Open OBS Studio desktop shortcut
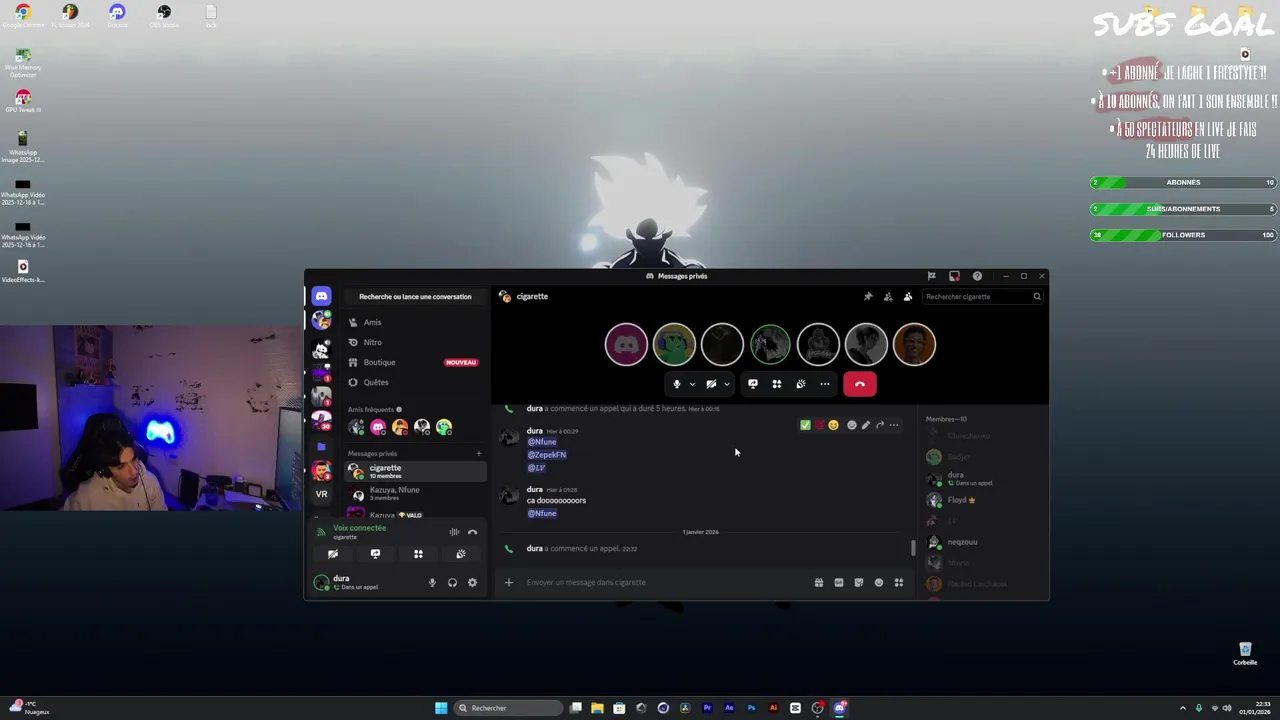Viewport: 1280px width, 720px height. [164, 16]
